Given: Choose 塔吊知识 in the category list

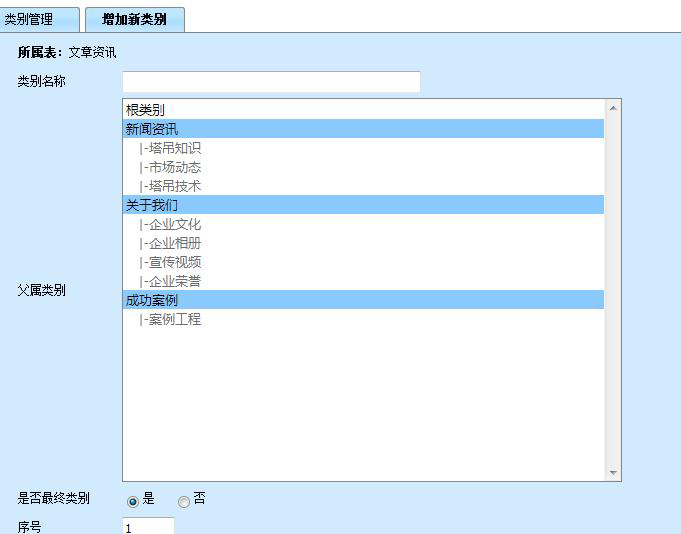Looking at the screenshot, I should coord(171,148).
